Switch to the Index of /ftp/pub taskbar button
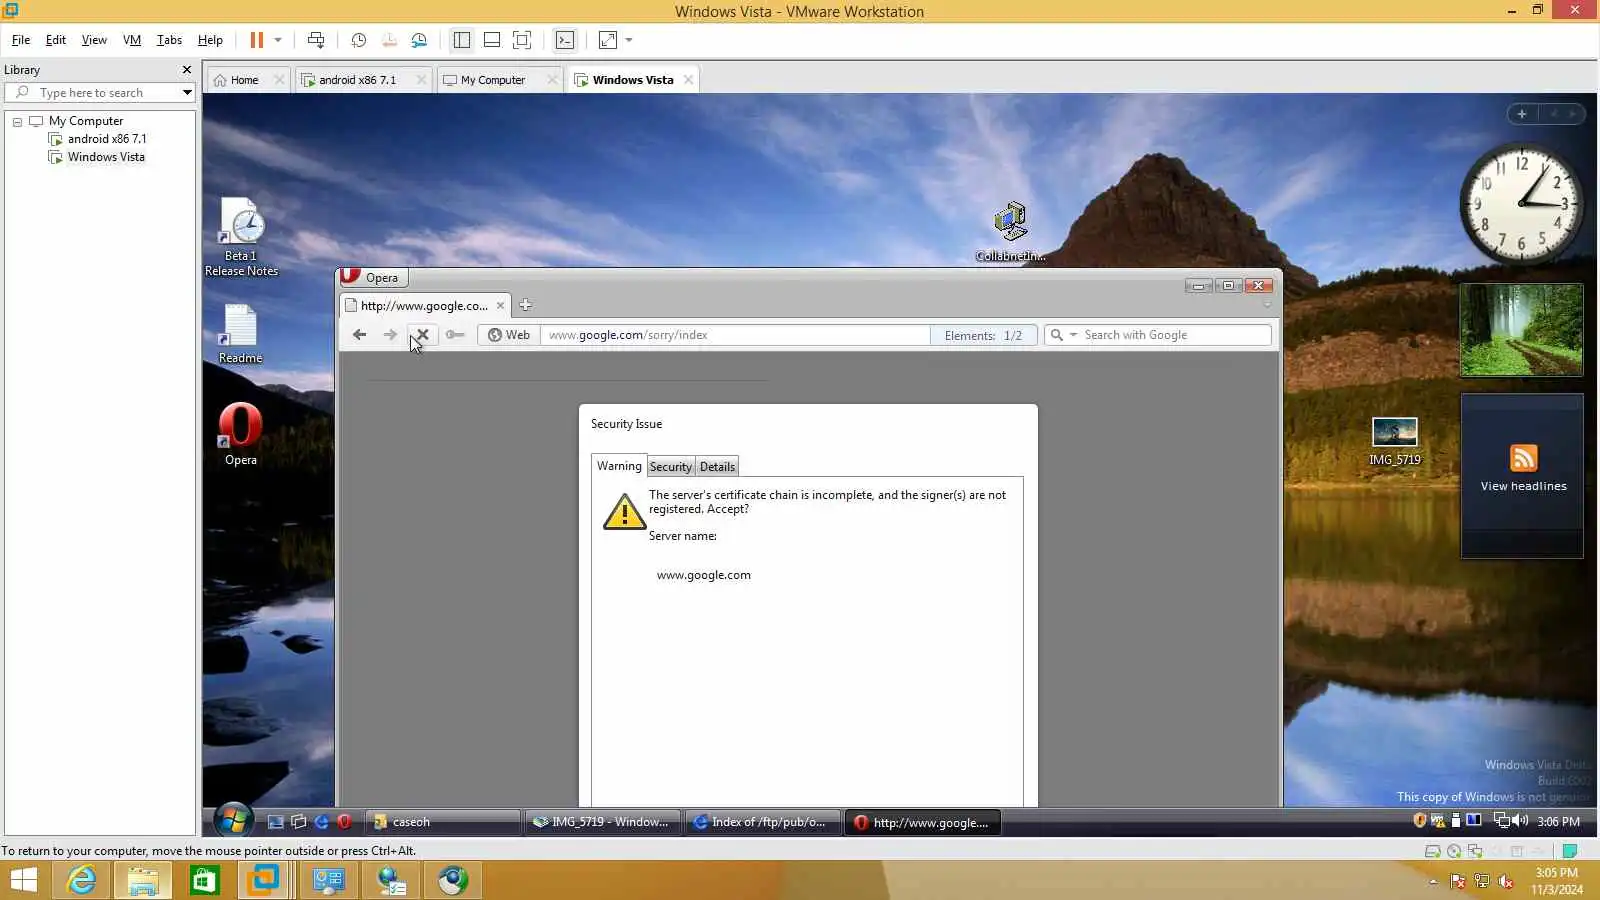 762,822
